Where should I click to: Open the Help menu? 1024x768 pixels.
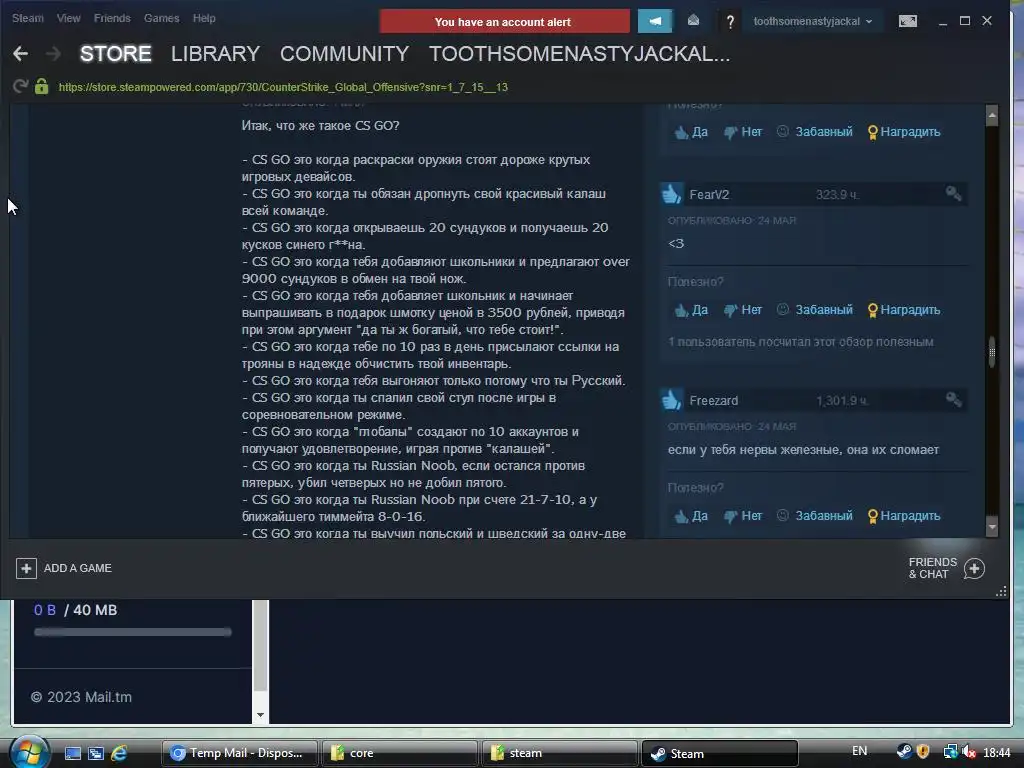pos(204,18)
